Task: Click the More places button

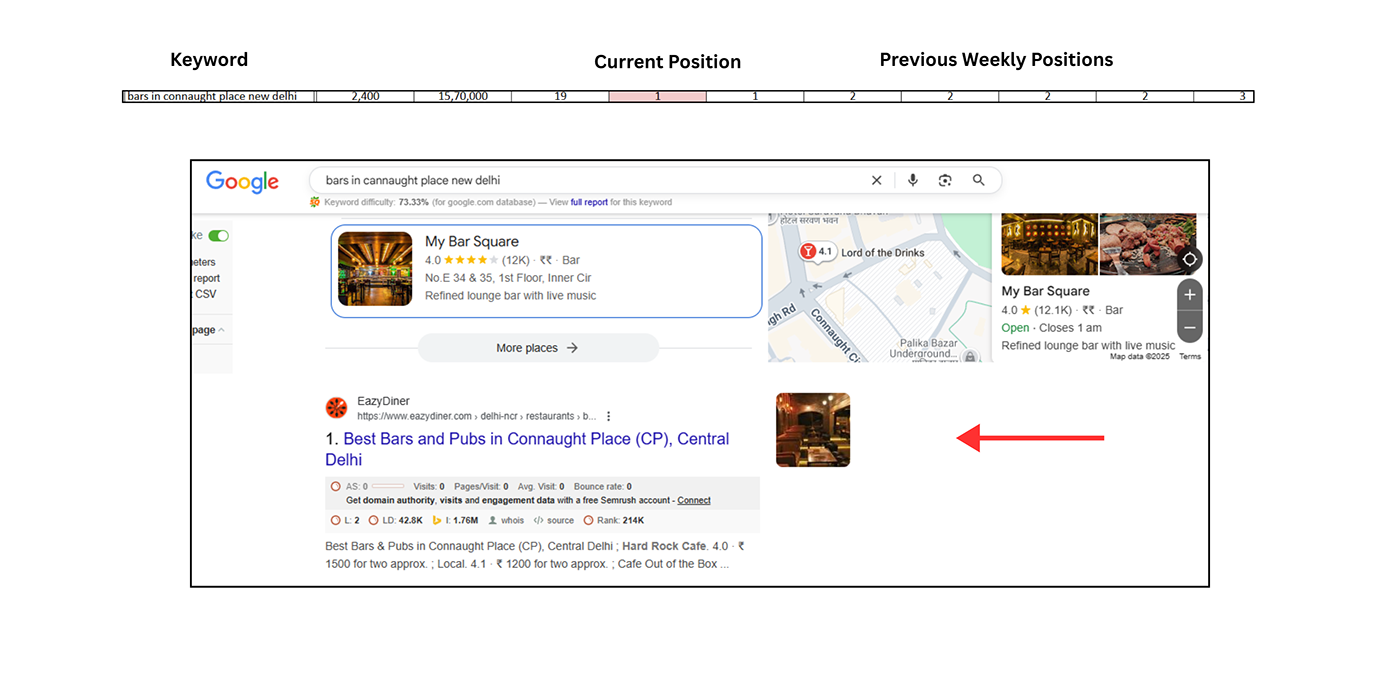Action: tap(537, 348)
